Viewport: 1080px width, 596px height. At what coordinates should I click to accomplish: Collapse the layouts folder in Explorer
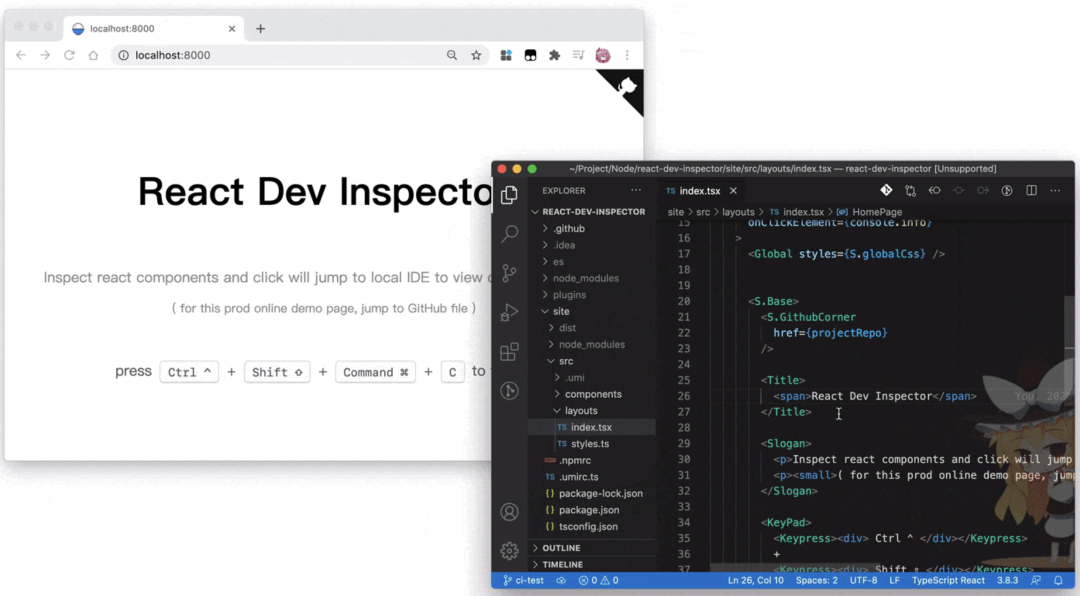click(580, 411)
